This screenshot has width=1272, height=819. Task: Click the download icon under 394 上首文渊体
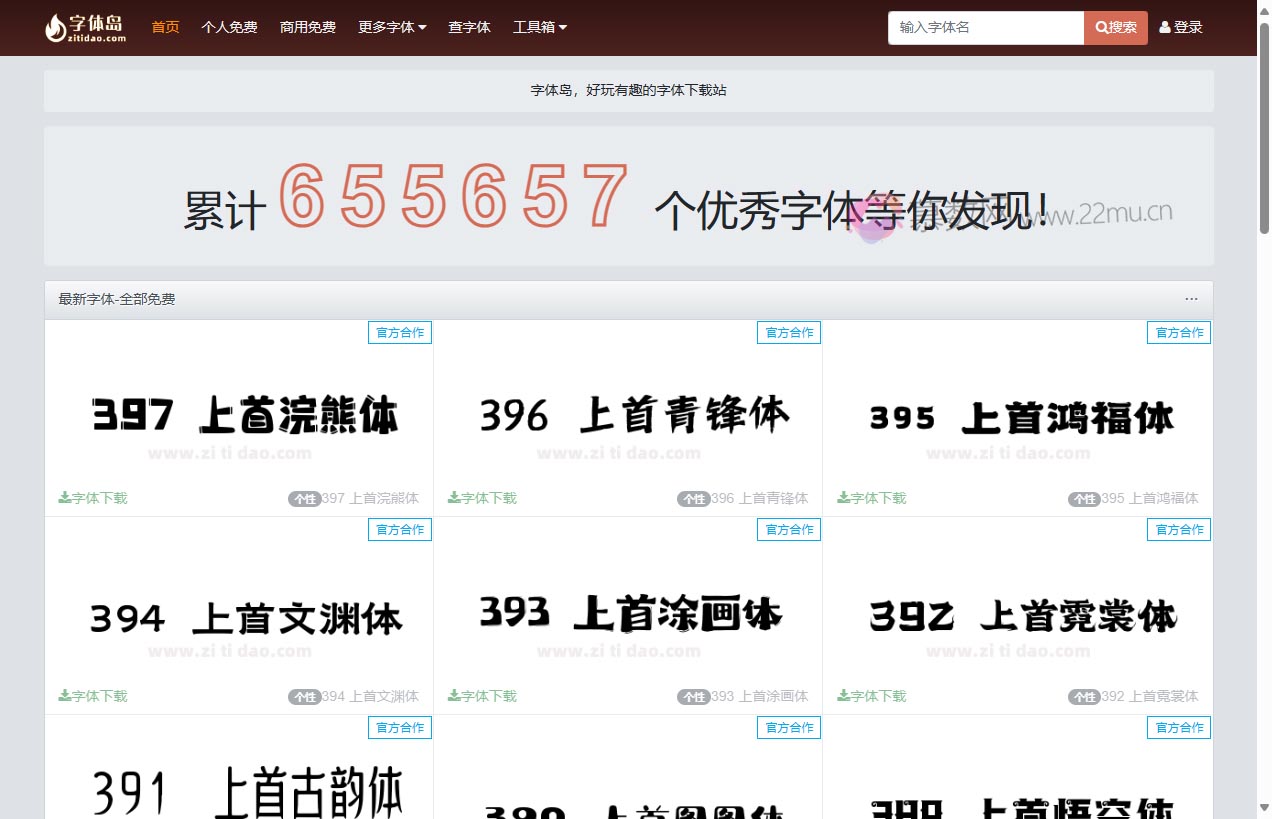pos(62,695)
